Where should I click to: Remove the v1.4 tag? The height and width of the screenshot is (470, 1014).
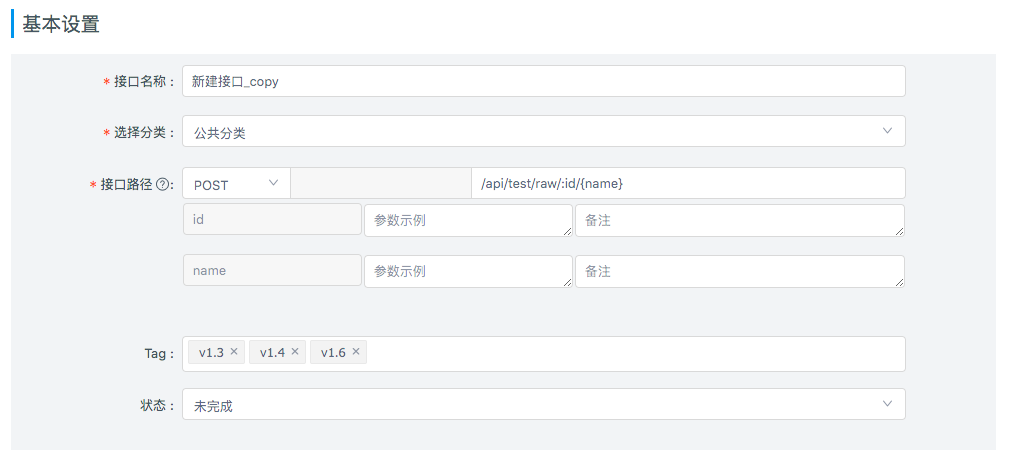coord(295,352)
